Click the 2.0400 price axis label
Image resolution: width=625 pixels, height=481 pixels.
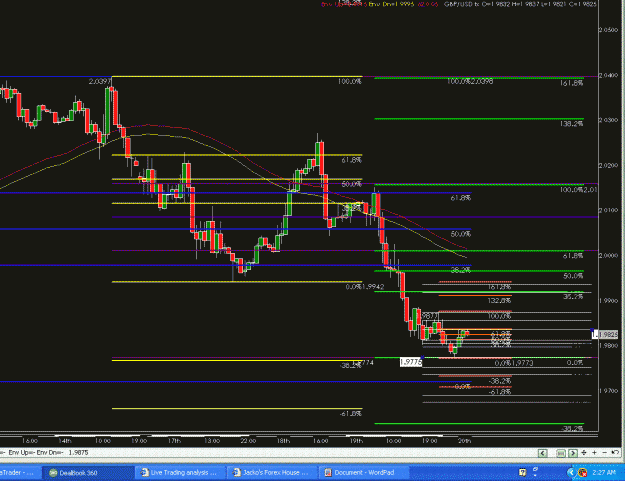[x=609, y=75]
